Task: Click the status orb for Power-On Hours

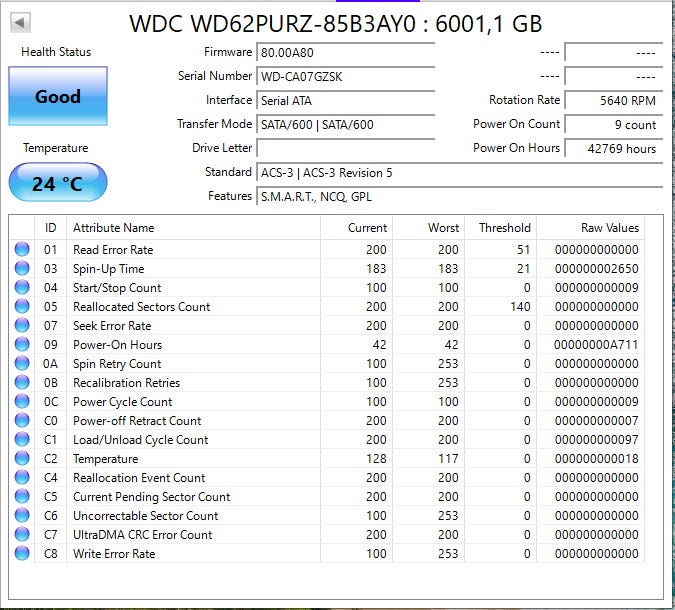Action: pos(22,344)
